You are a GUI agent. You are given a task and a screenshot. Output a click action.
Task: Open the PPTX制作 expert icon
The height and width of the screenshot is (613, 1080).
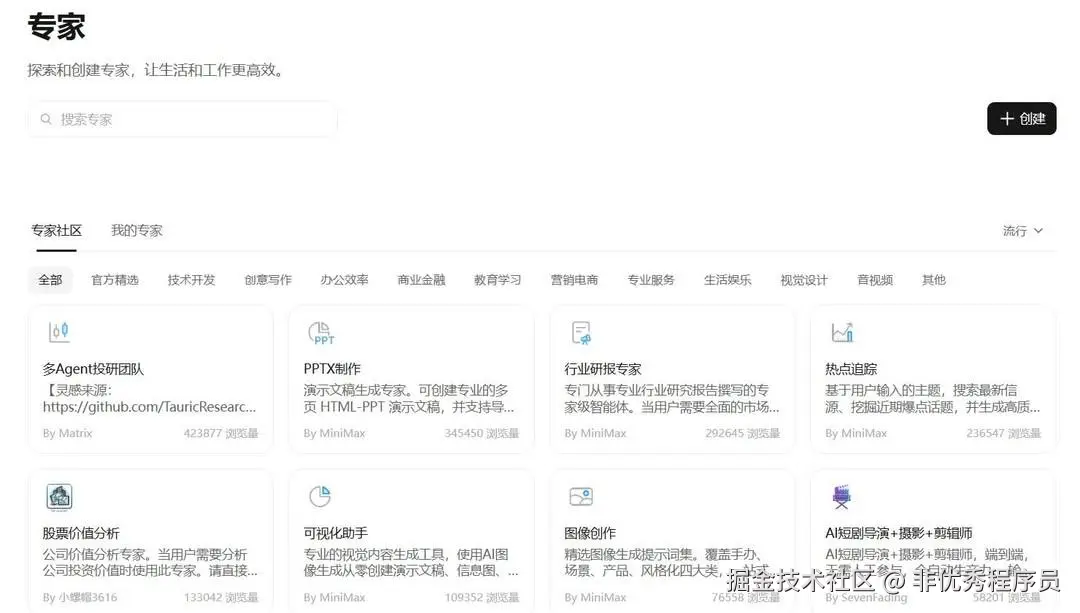coord(320,331)
